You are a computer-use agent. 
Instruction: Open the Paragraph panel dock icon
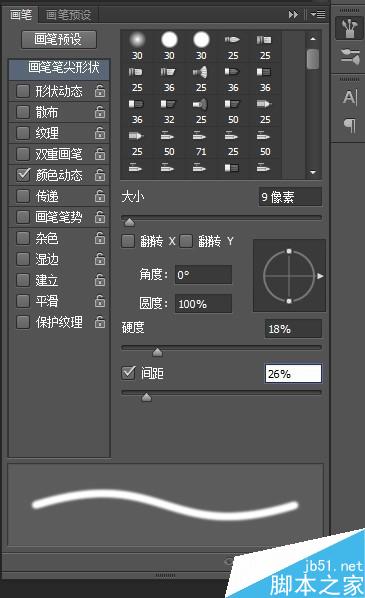click(x=350, y=125)
